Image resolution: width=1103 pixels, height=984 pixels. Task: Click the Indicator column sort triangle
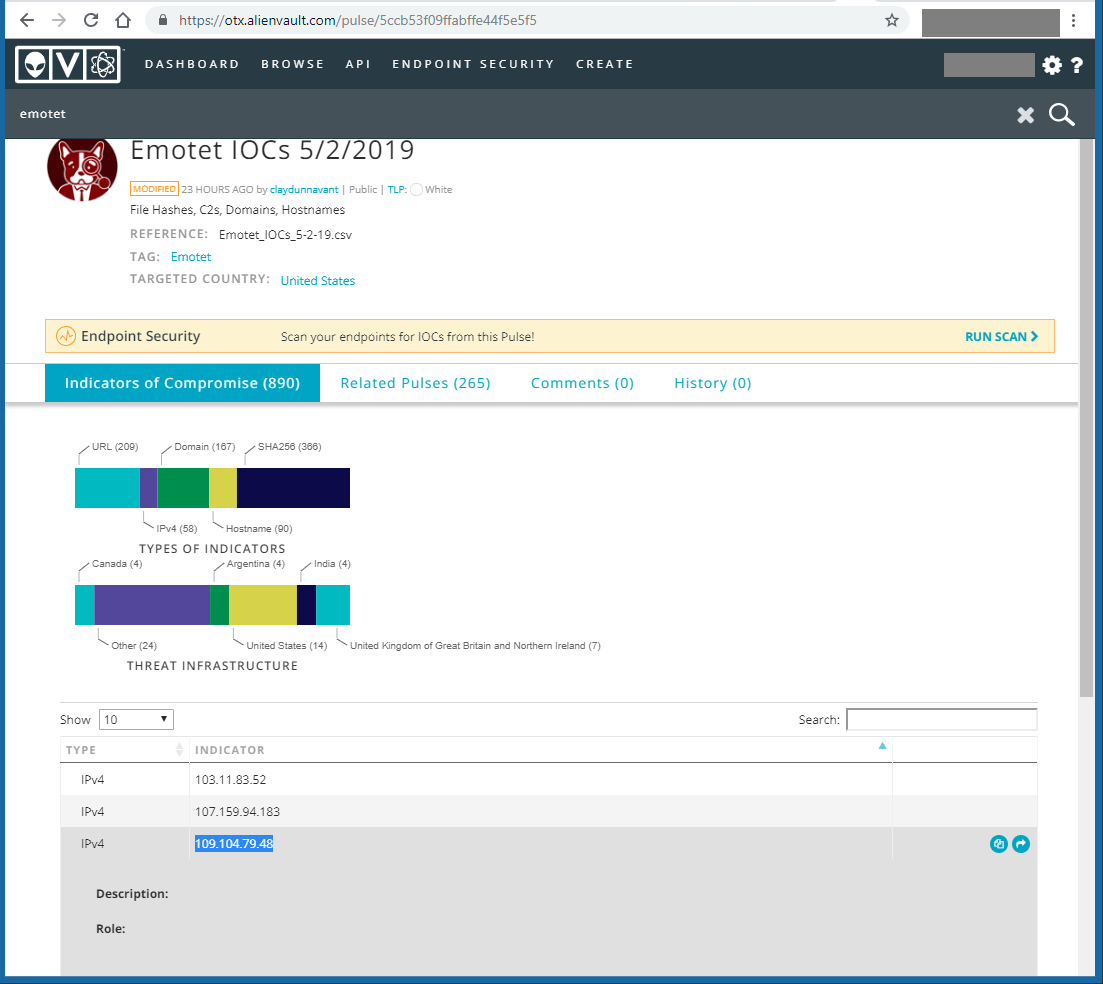click(882, 746)
